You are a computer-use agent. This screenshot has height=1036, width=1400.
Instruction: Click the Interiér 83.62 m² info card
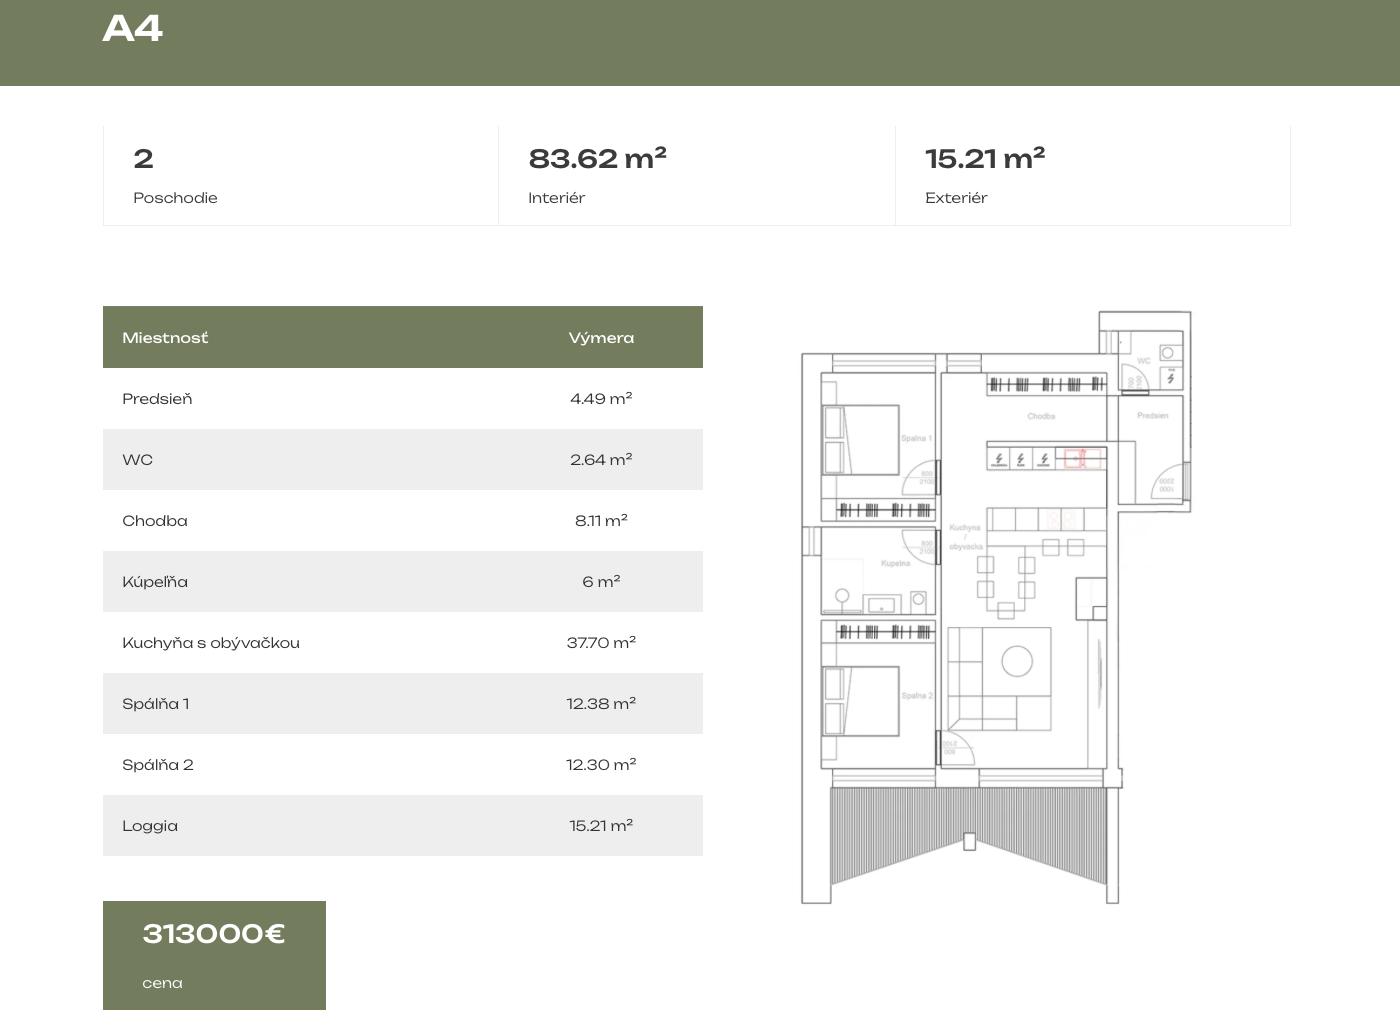coord(696,175)
